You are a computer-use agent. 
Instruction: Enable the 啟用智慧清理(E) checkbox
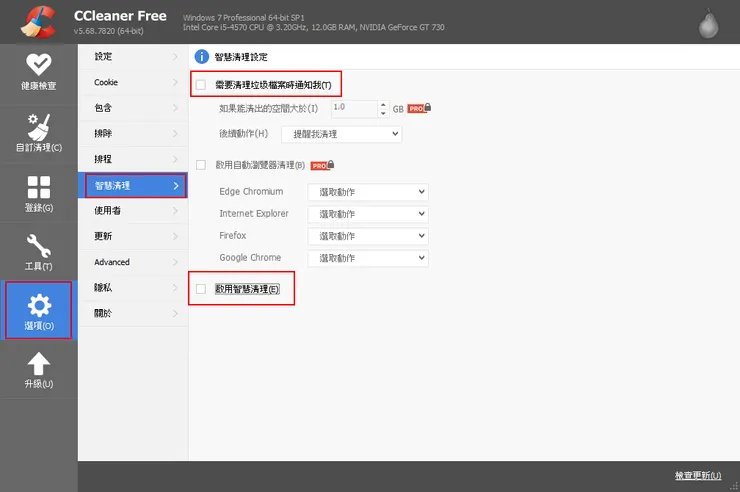point(201,289)
